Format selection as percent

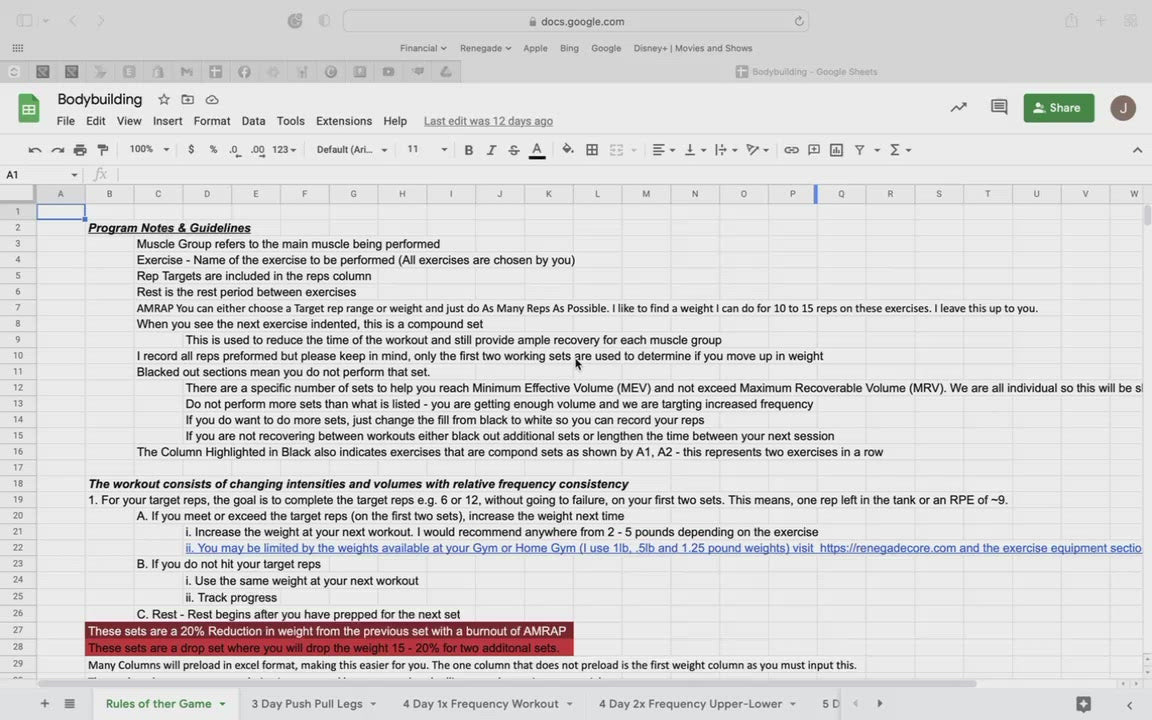pos(213,150)
